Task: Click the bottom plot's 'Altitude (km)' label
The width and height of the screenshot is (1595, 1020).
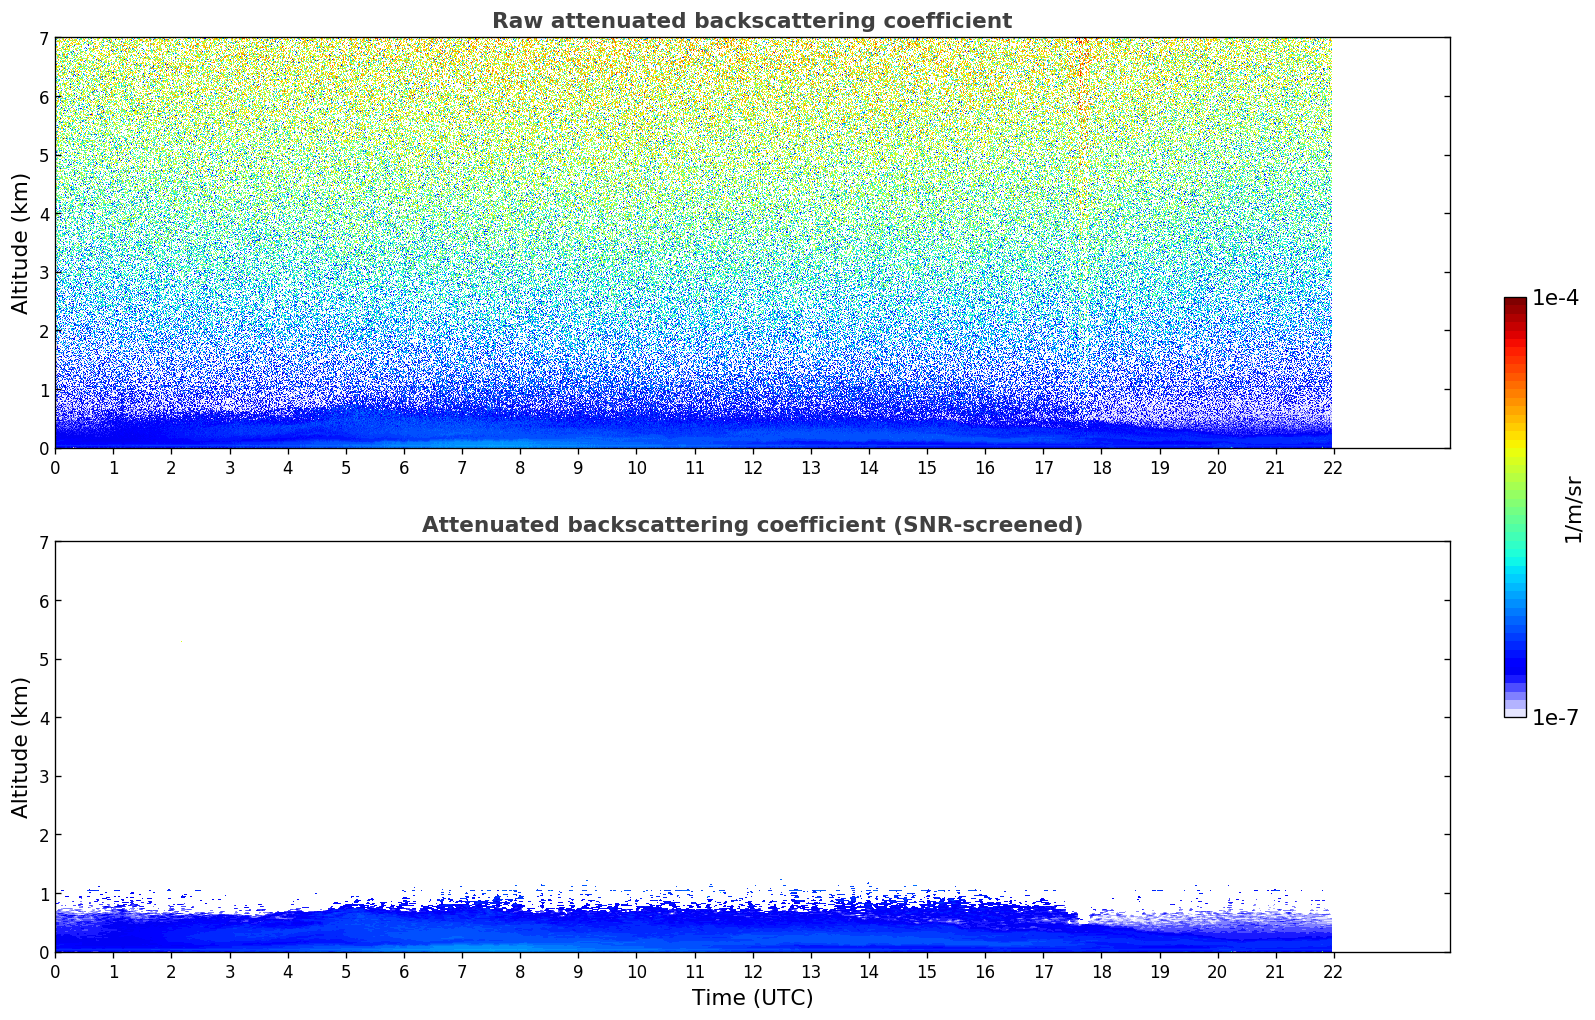Action: (x=21, y=747)
